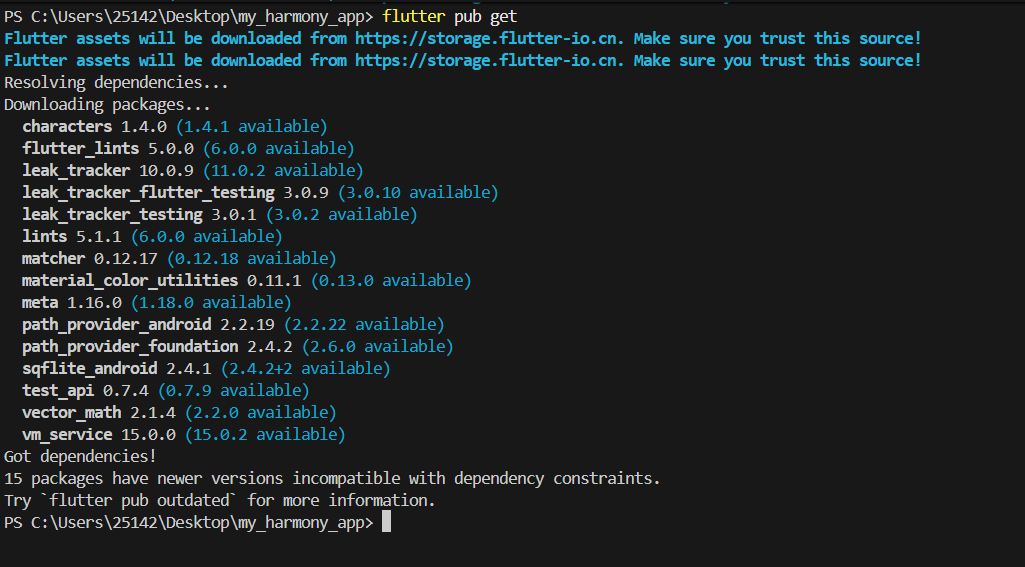
Task: Click the 'flutter pub get' command text
Action: pos(450,16)
